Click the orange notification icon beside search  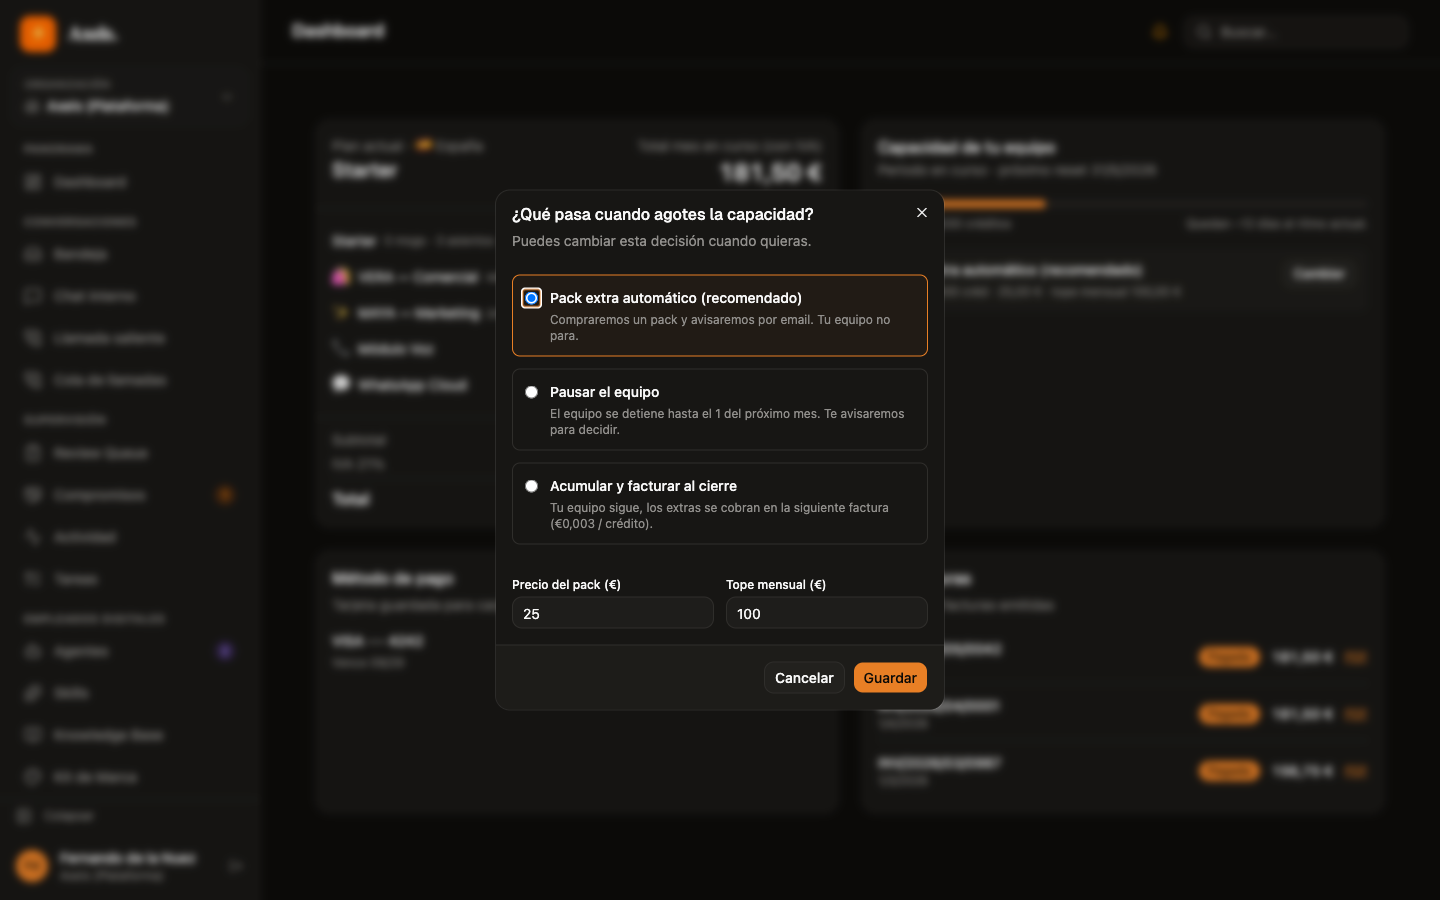1160,32
